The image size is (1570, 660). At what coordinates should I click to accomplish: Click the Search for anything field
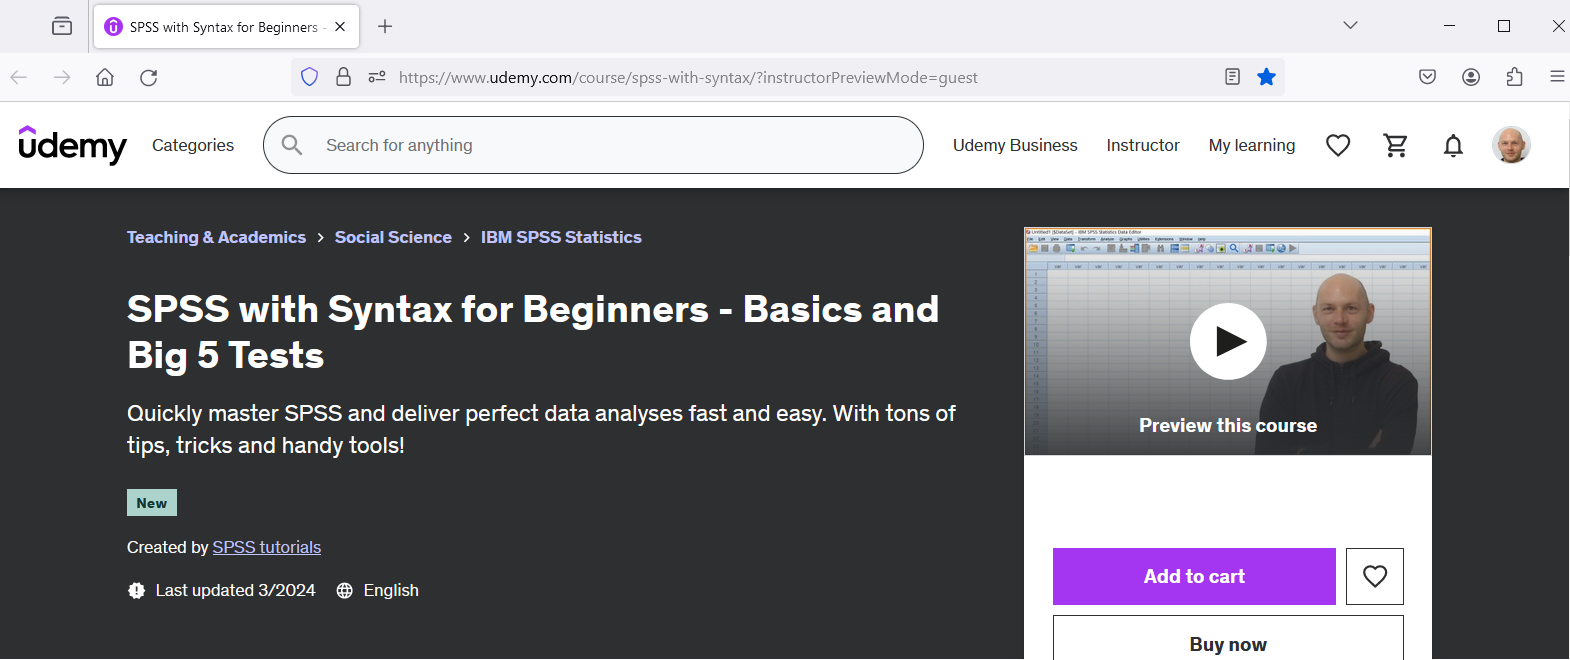(x=600, y=145)
